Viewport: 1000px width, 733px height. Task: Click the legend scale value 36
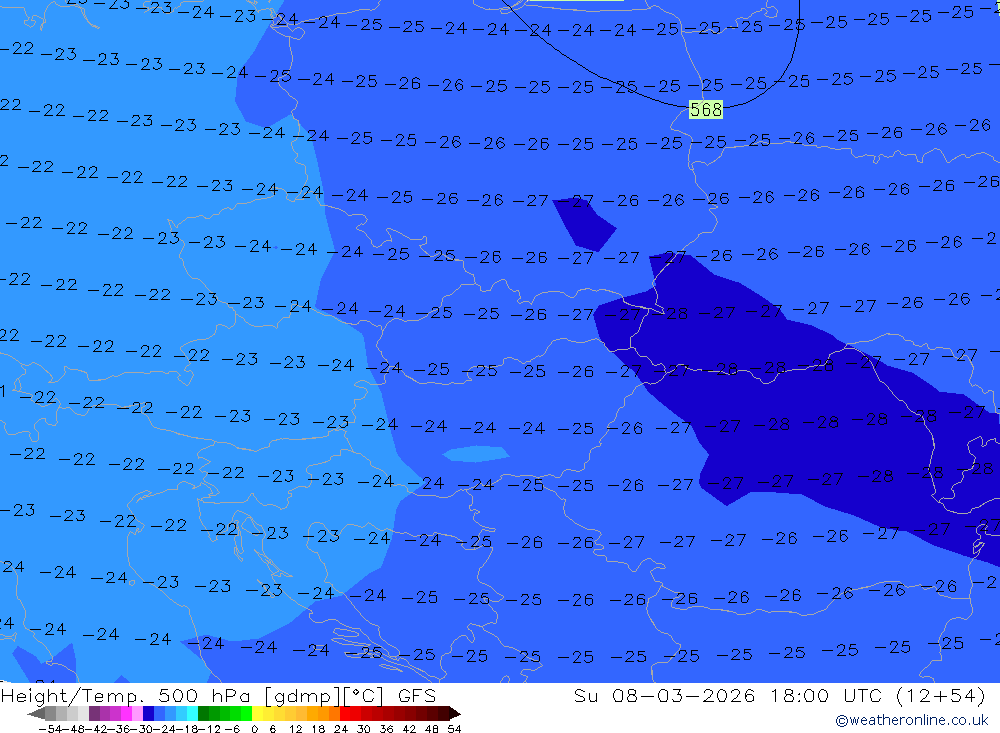pyautogui.click(x=386, y=729)
